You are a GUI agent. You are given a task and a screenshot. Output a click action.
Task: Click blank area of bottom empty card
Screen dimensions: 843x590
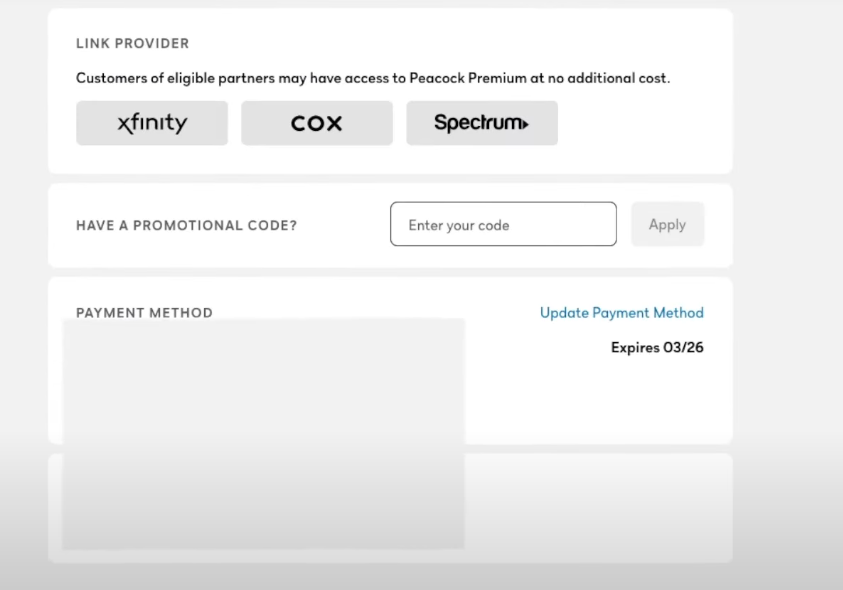597,508
